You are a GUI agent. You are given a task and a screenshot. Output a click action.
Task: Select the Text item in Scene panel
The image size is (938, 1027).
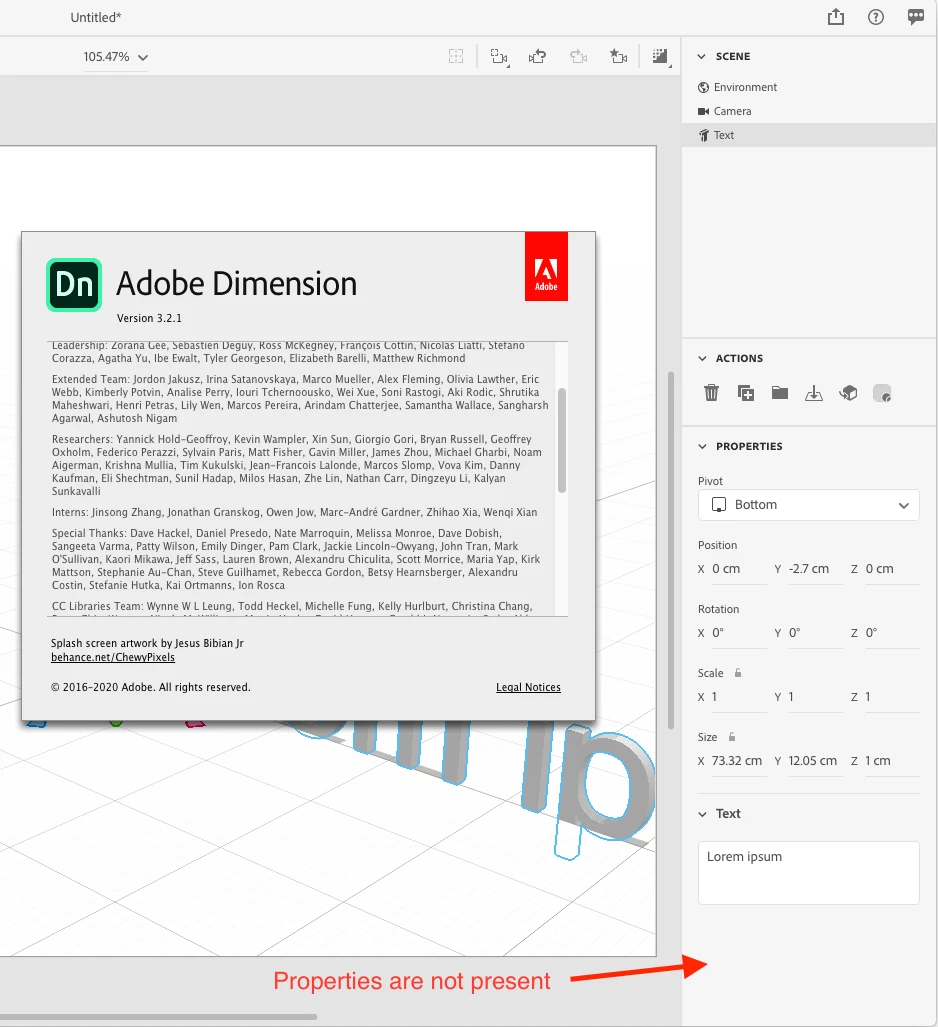coord(810,135)
